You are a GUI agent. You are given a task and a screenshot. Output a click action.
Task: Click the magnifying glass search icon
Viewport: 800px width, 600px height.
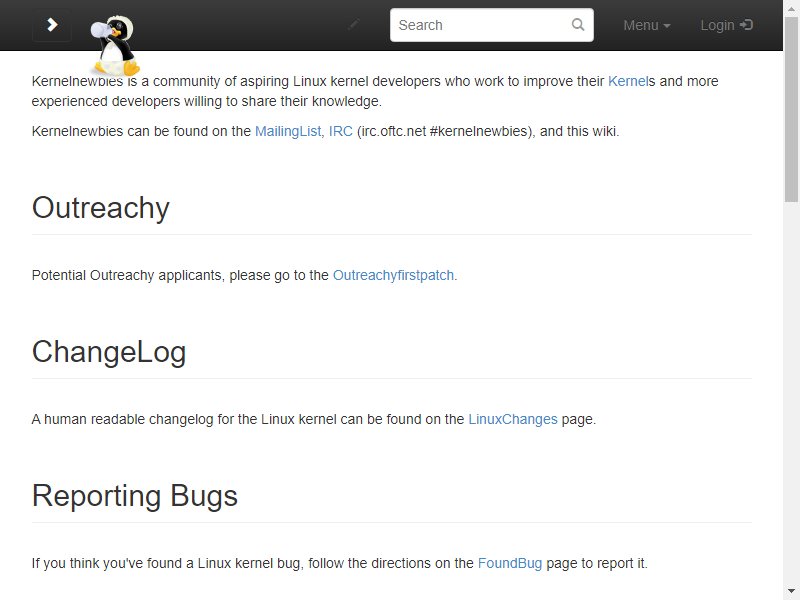578,24
